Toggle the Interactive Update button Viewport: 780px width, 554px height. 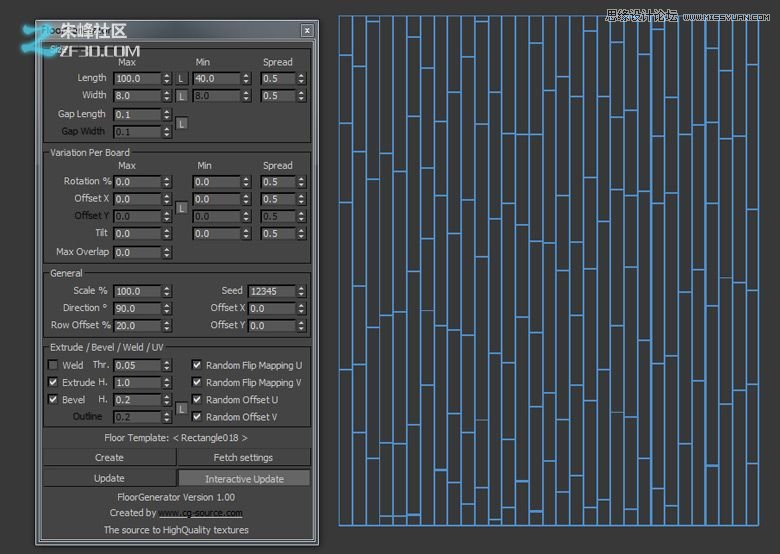[244, 479]
